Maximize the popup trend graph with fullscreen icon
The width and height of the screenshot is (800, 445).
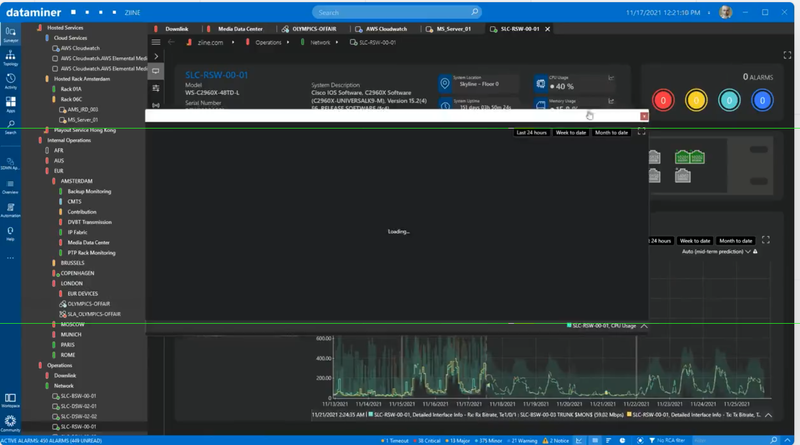click(x=641, y=132)
